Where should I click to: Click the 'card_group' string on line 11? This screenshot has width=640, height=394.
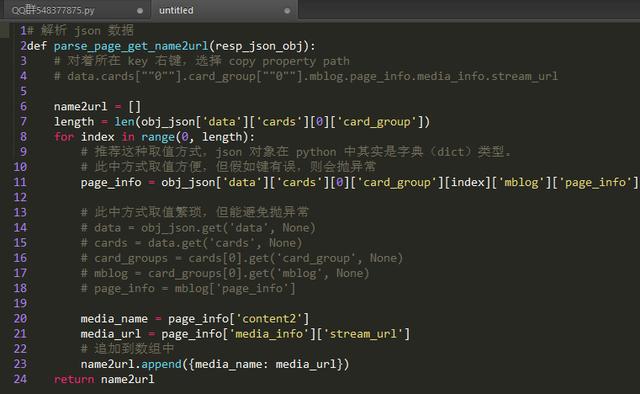[397, 182]
